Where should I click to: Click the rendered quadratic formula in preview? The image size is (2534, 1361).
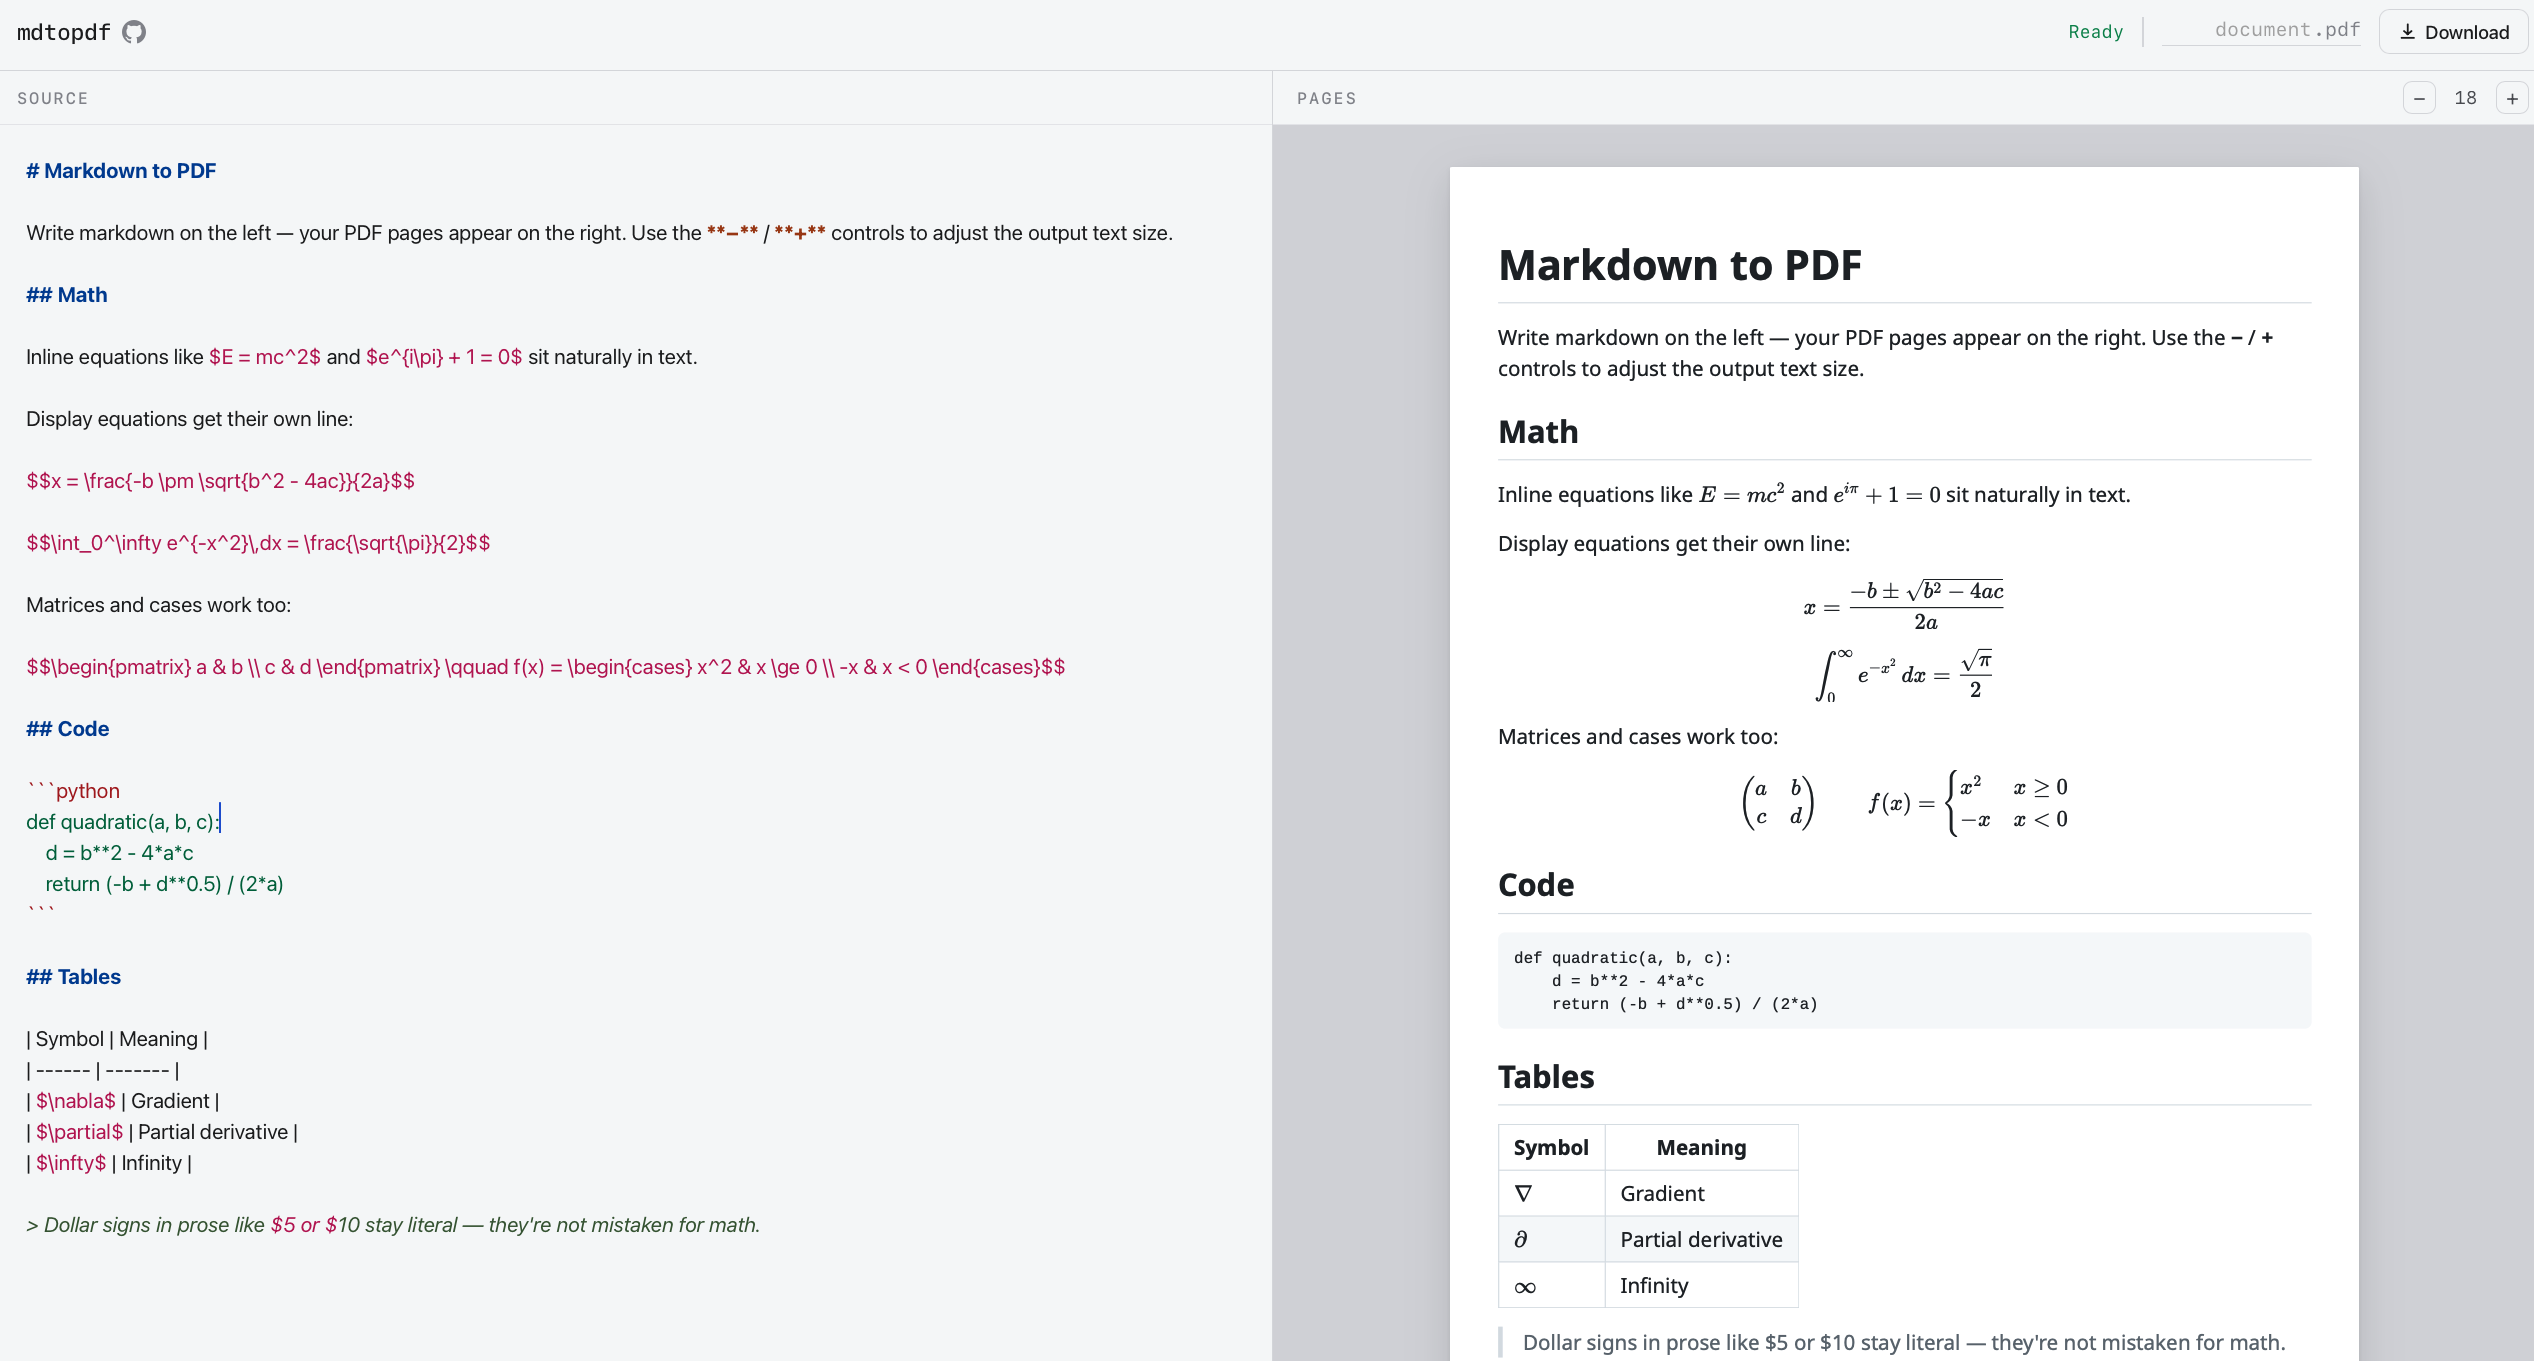pyautogui.click(x=1904, y=606)
